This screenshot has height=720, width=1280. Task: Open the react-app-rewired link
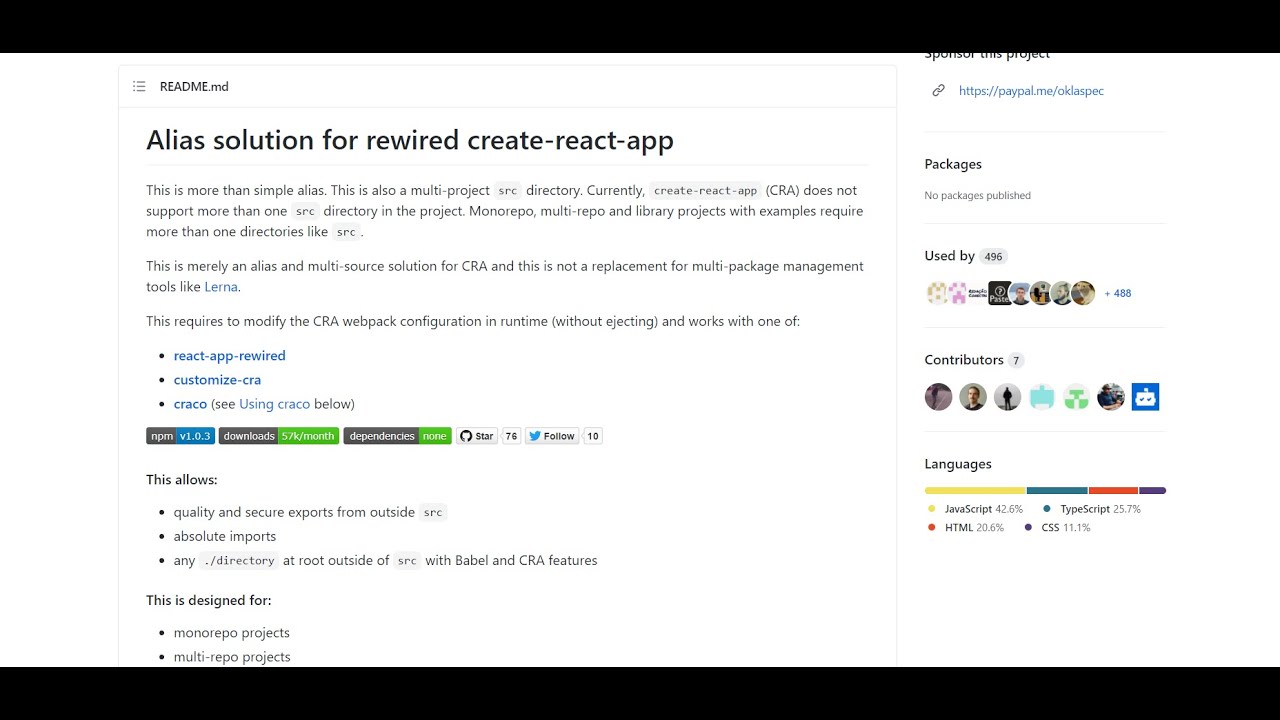(229, 356)
